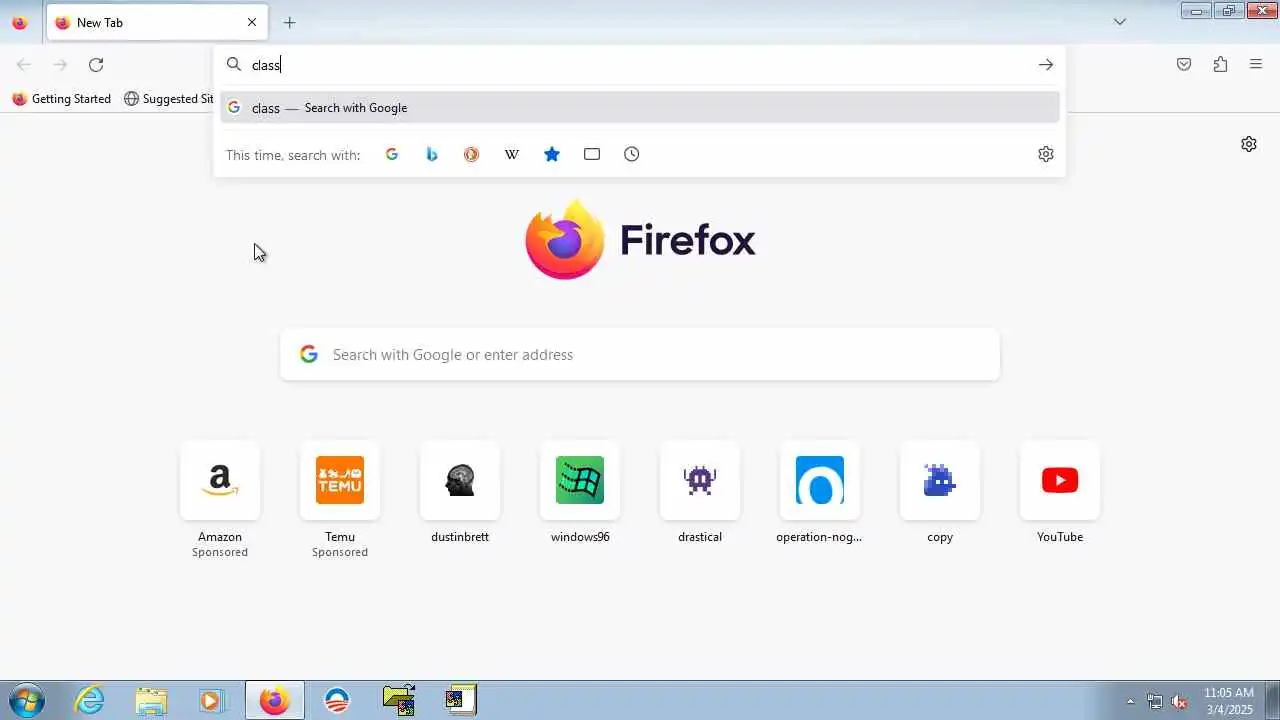Open Windows Explorer folder in taskbar
The image size is (1280, 720).
click(151, 700)
